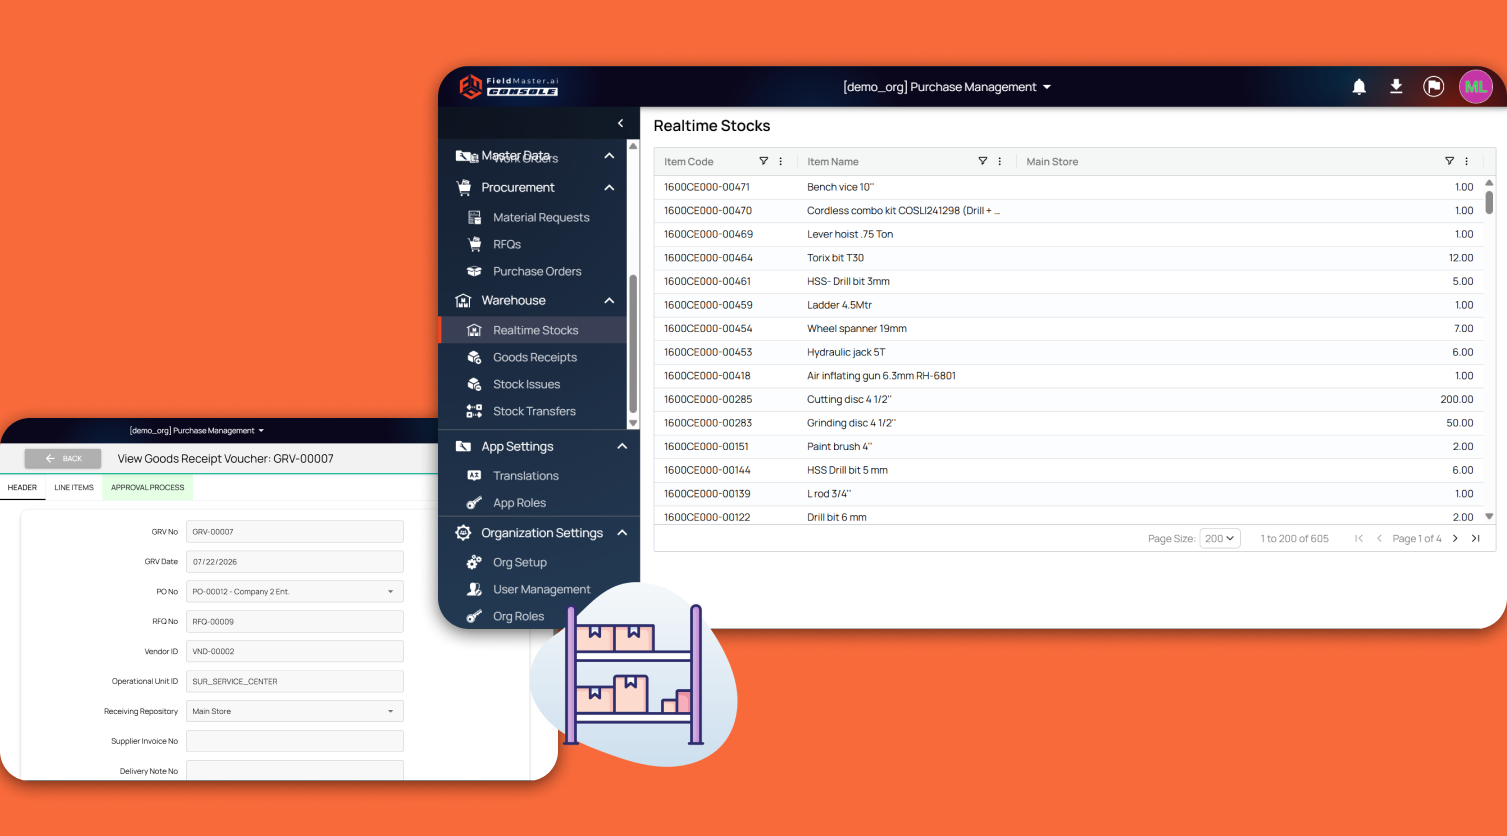Open the Purchase Management module dropdown in Console header
1507x836 pixels.
(947, 87)
